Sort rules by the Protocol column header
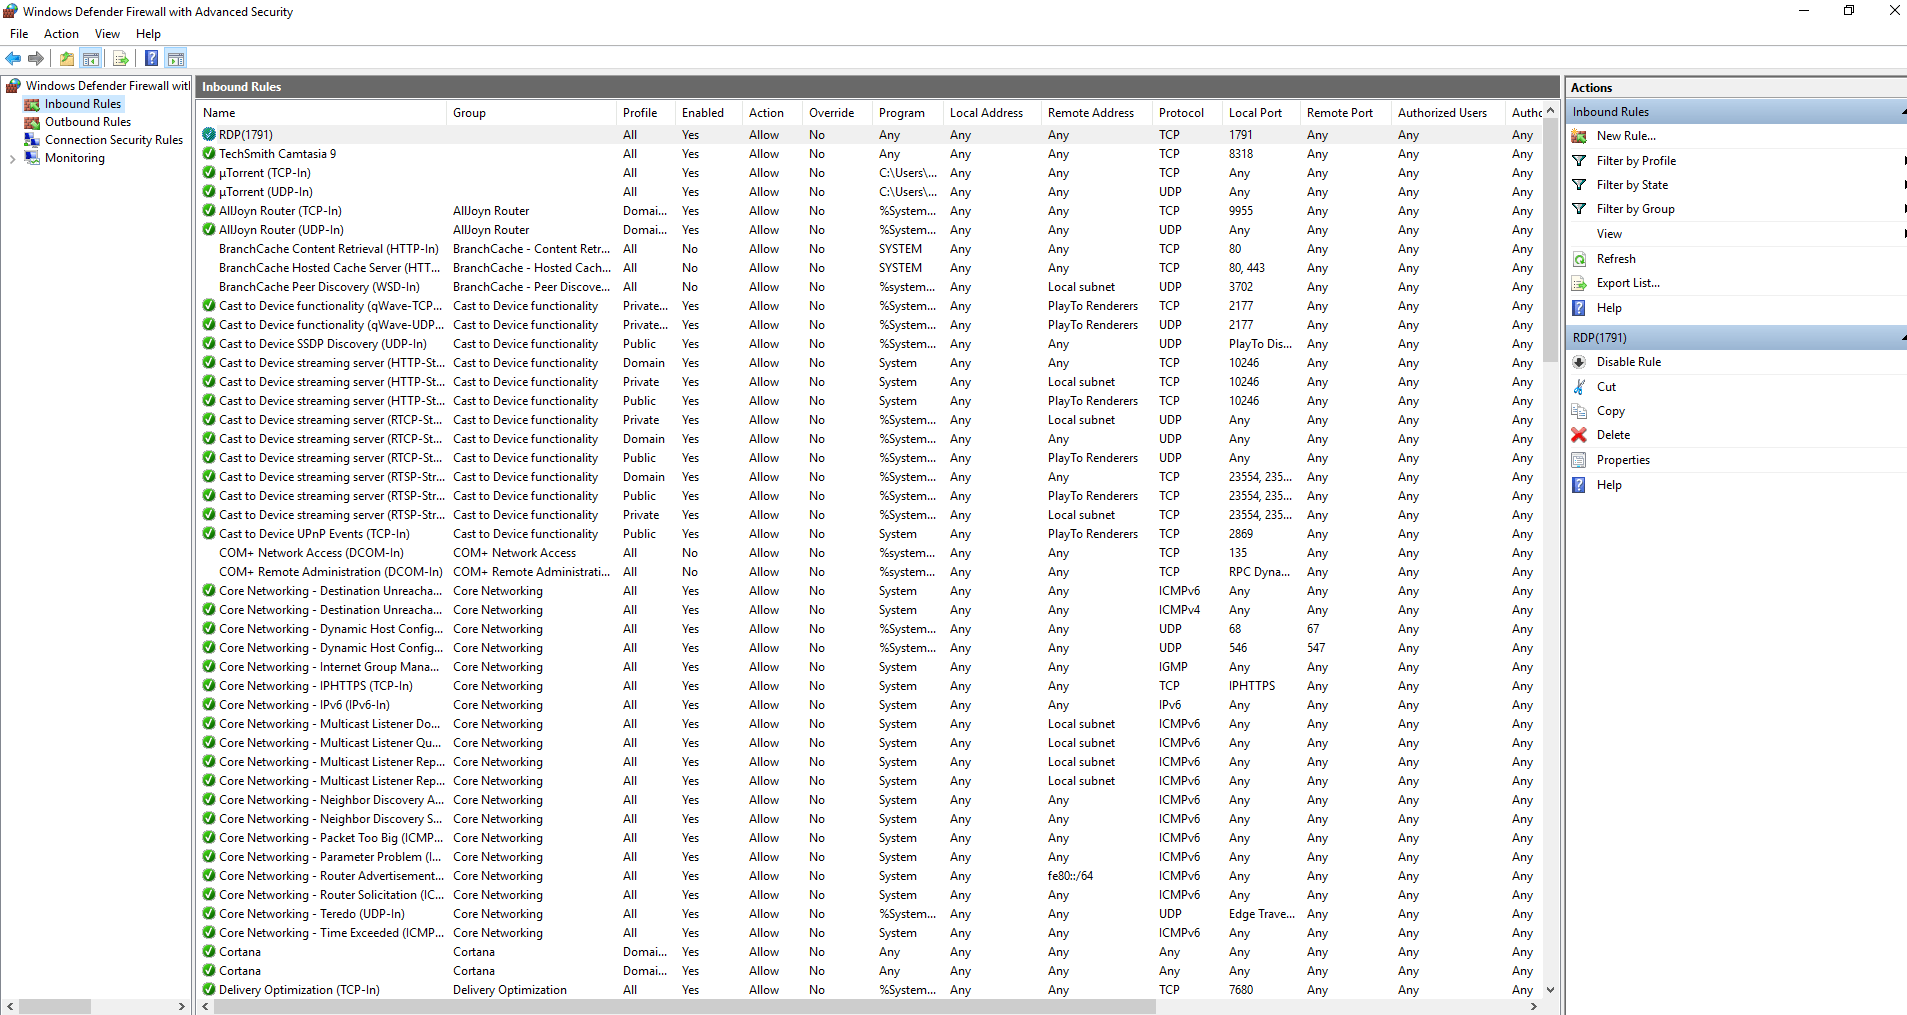This screenshot has width=1907, height=1015. [x=1181, y=113]
